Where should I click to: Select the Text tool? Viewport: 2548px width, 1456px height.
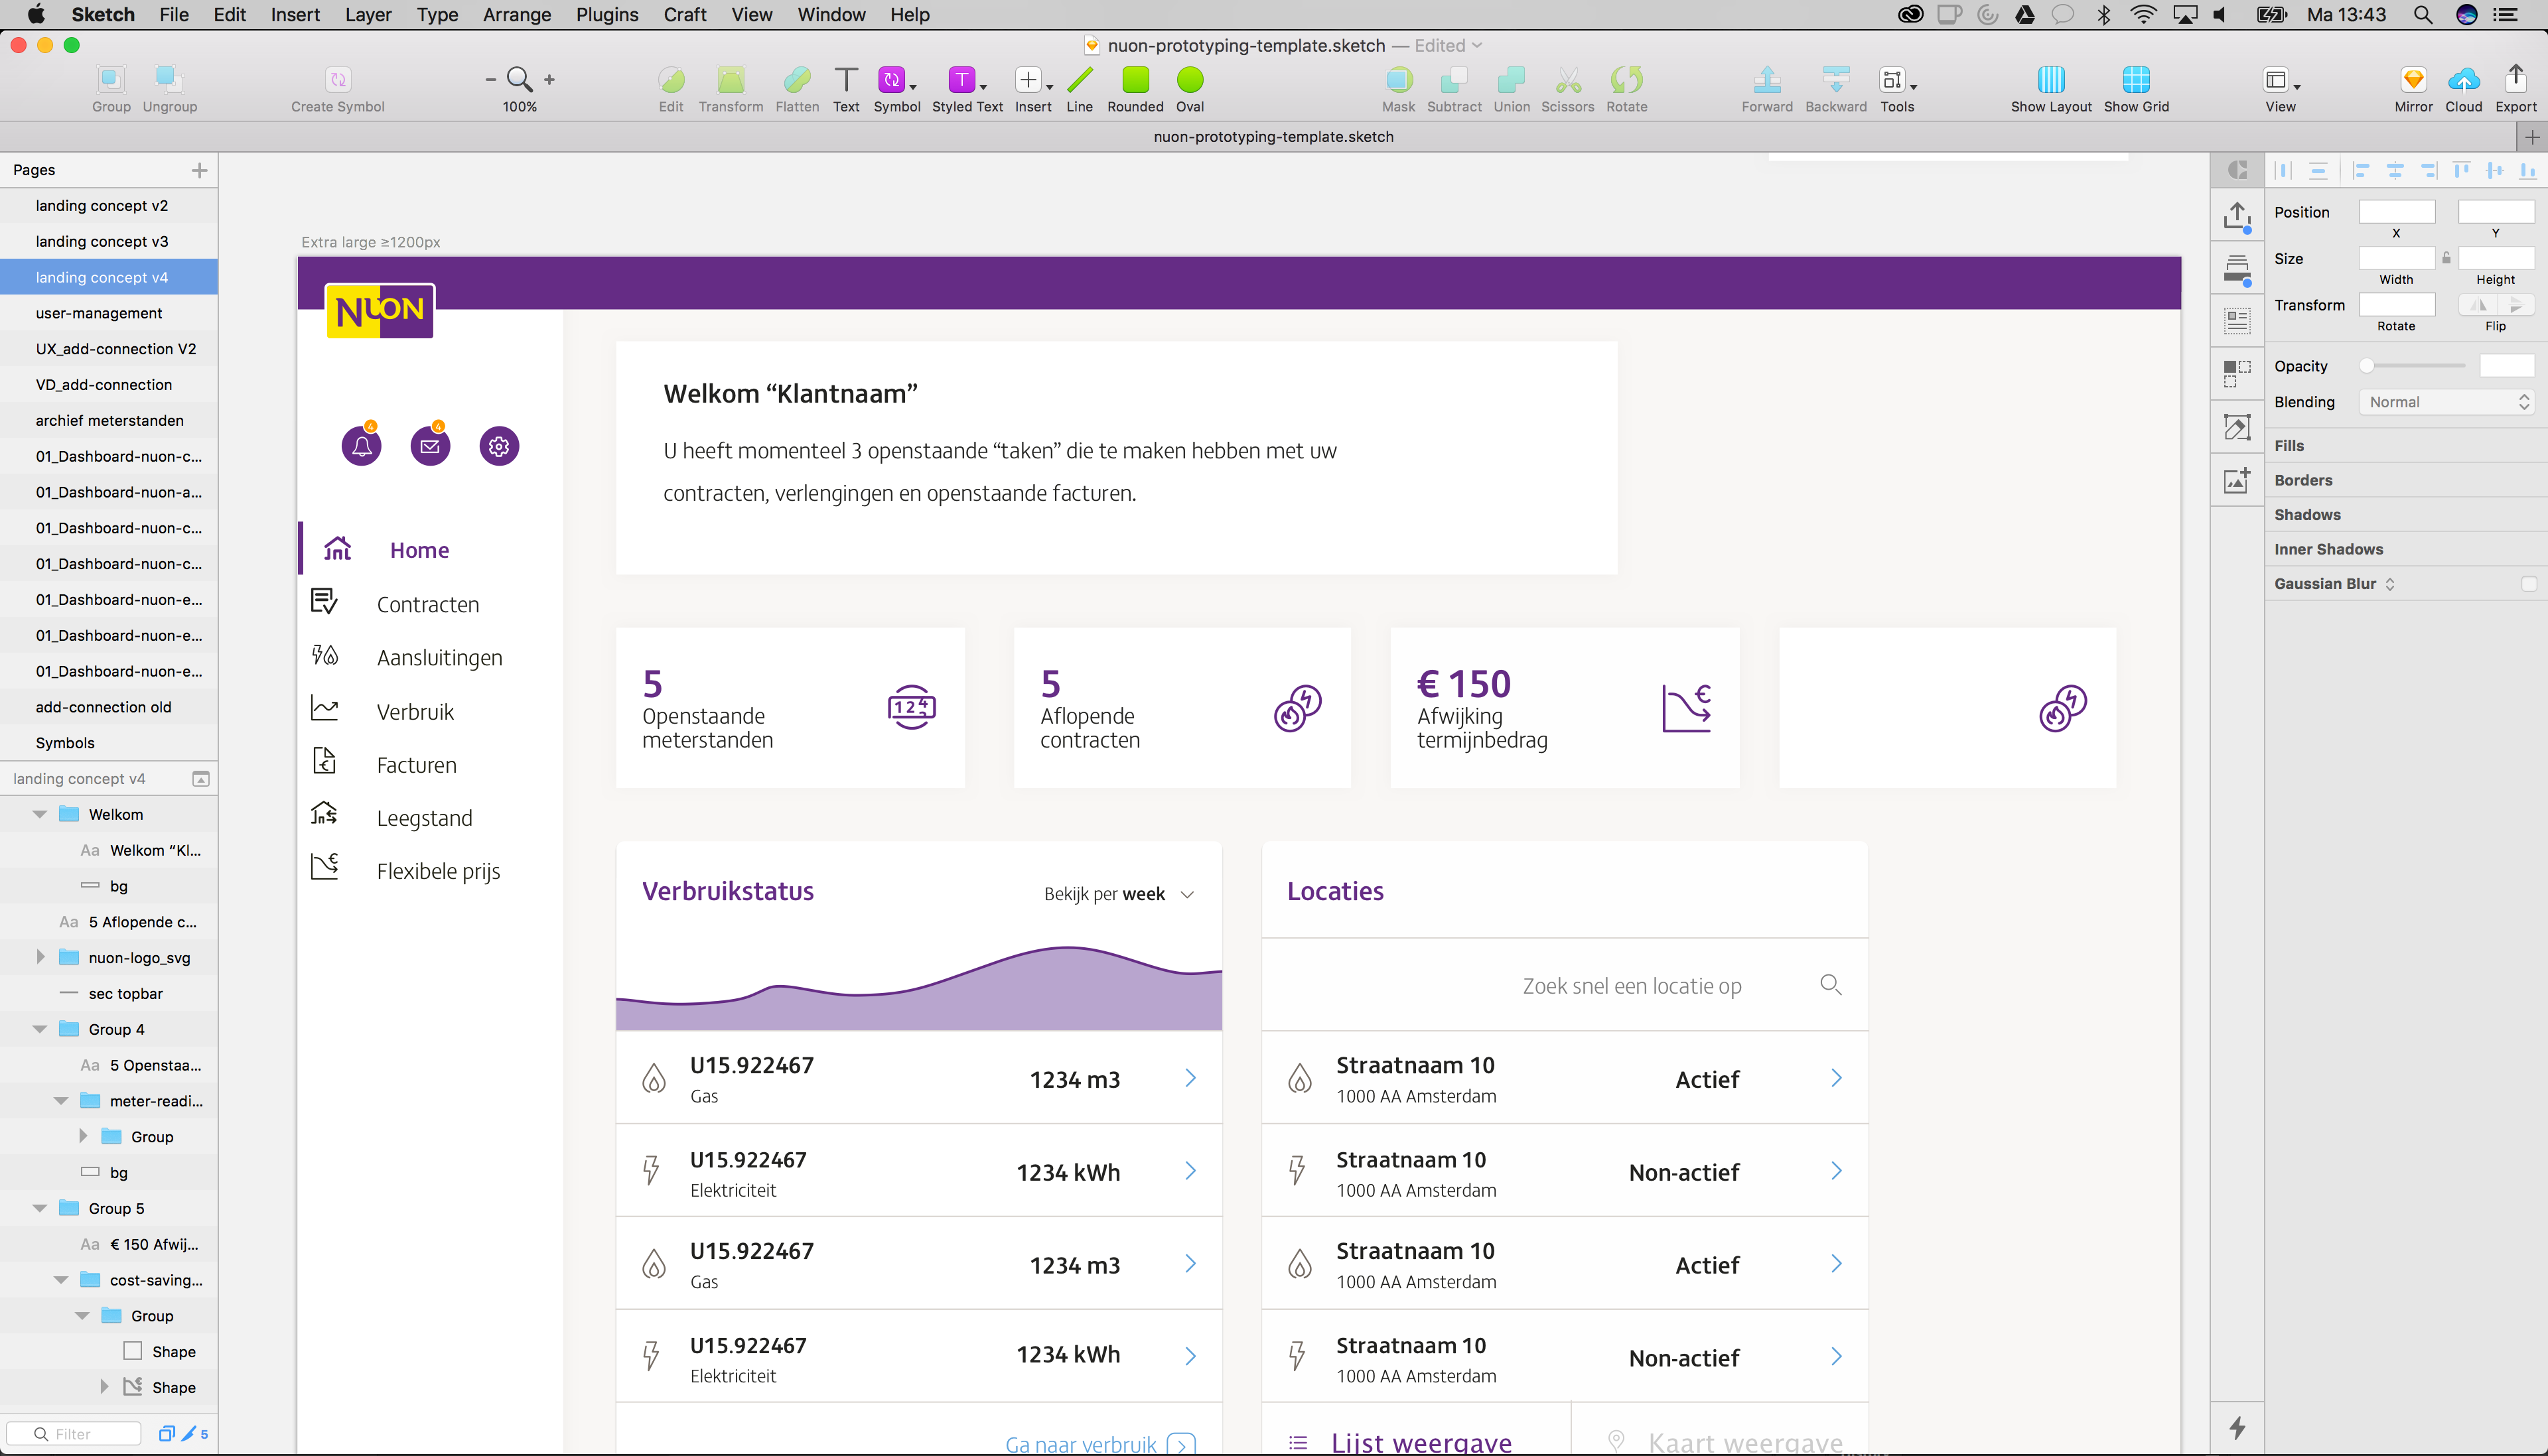(x=846, y=80)
